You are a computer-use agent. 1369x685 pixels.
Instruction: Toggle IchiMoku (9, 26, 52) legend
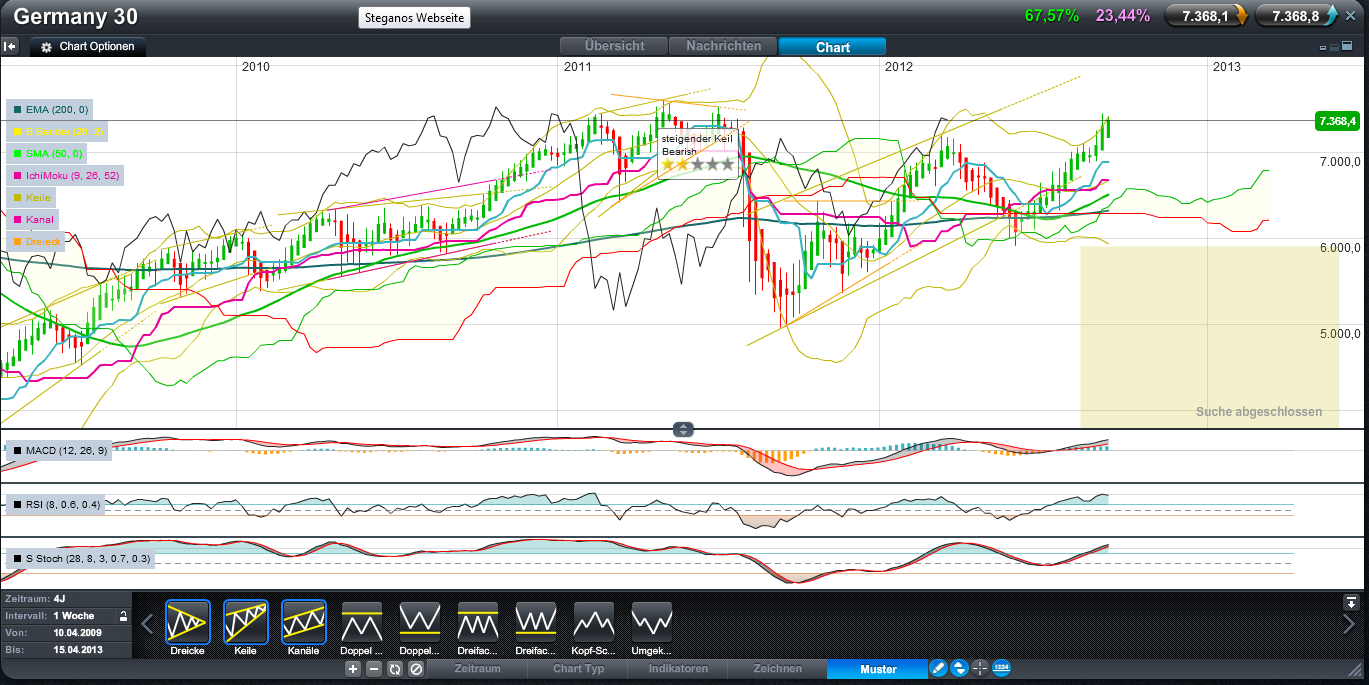(64, 175)
